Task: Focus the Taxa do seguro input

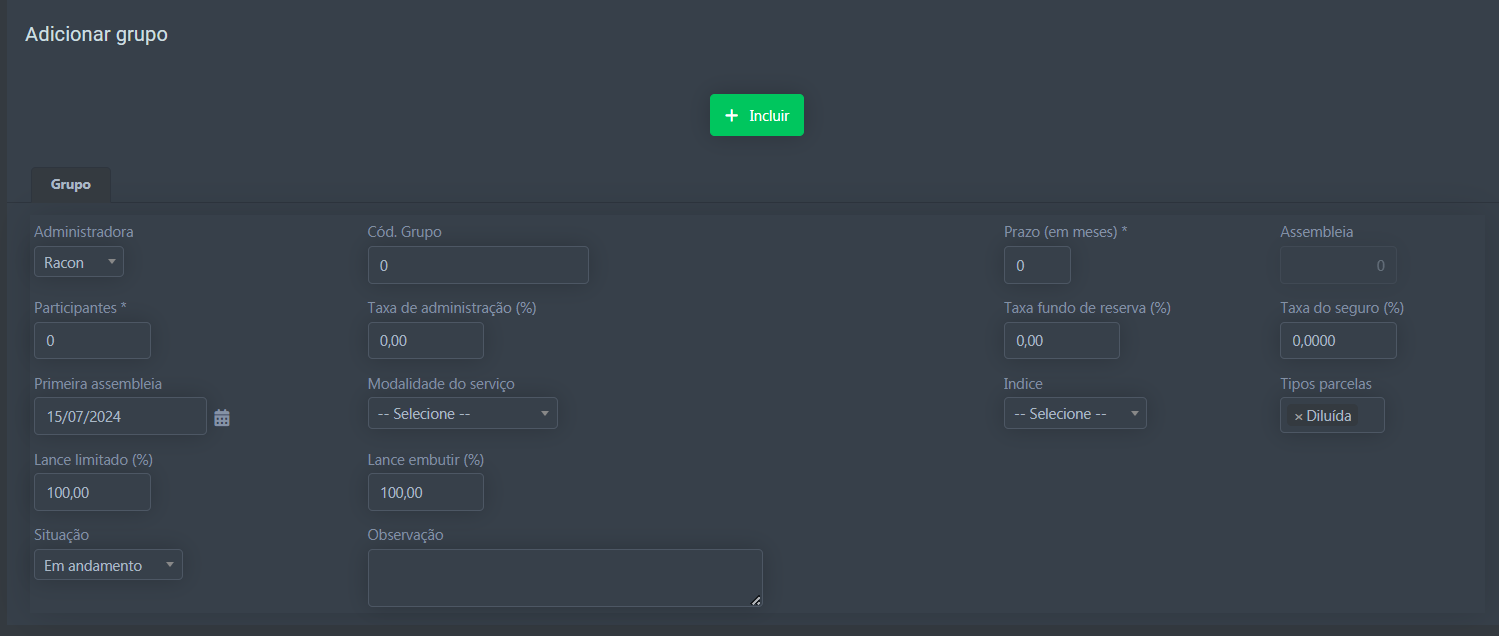Action: coord(1337,341)
